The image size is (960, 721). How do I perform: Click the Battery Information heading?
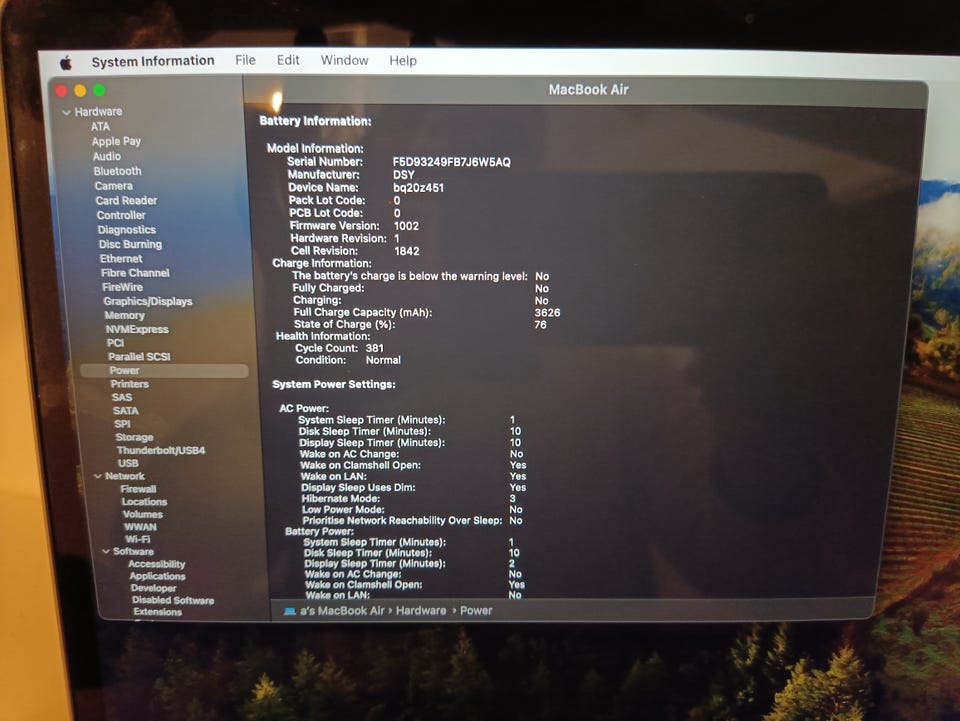(x=315, y=121)
